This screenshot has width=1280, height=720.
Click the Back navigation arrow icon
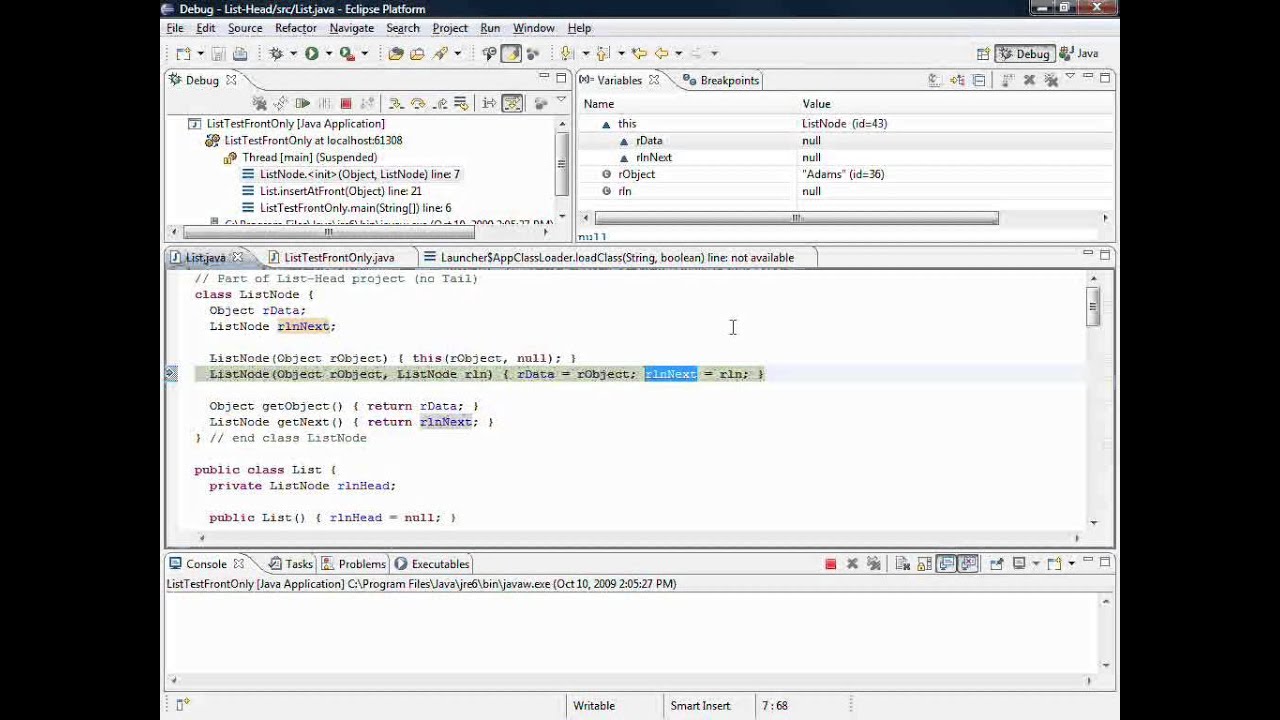(x=661, y=53)
